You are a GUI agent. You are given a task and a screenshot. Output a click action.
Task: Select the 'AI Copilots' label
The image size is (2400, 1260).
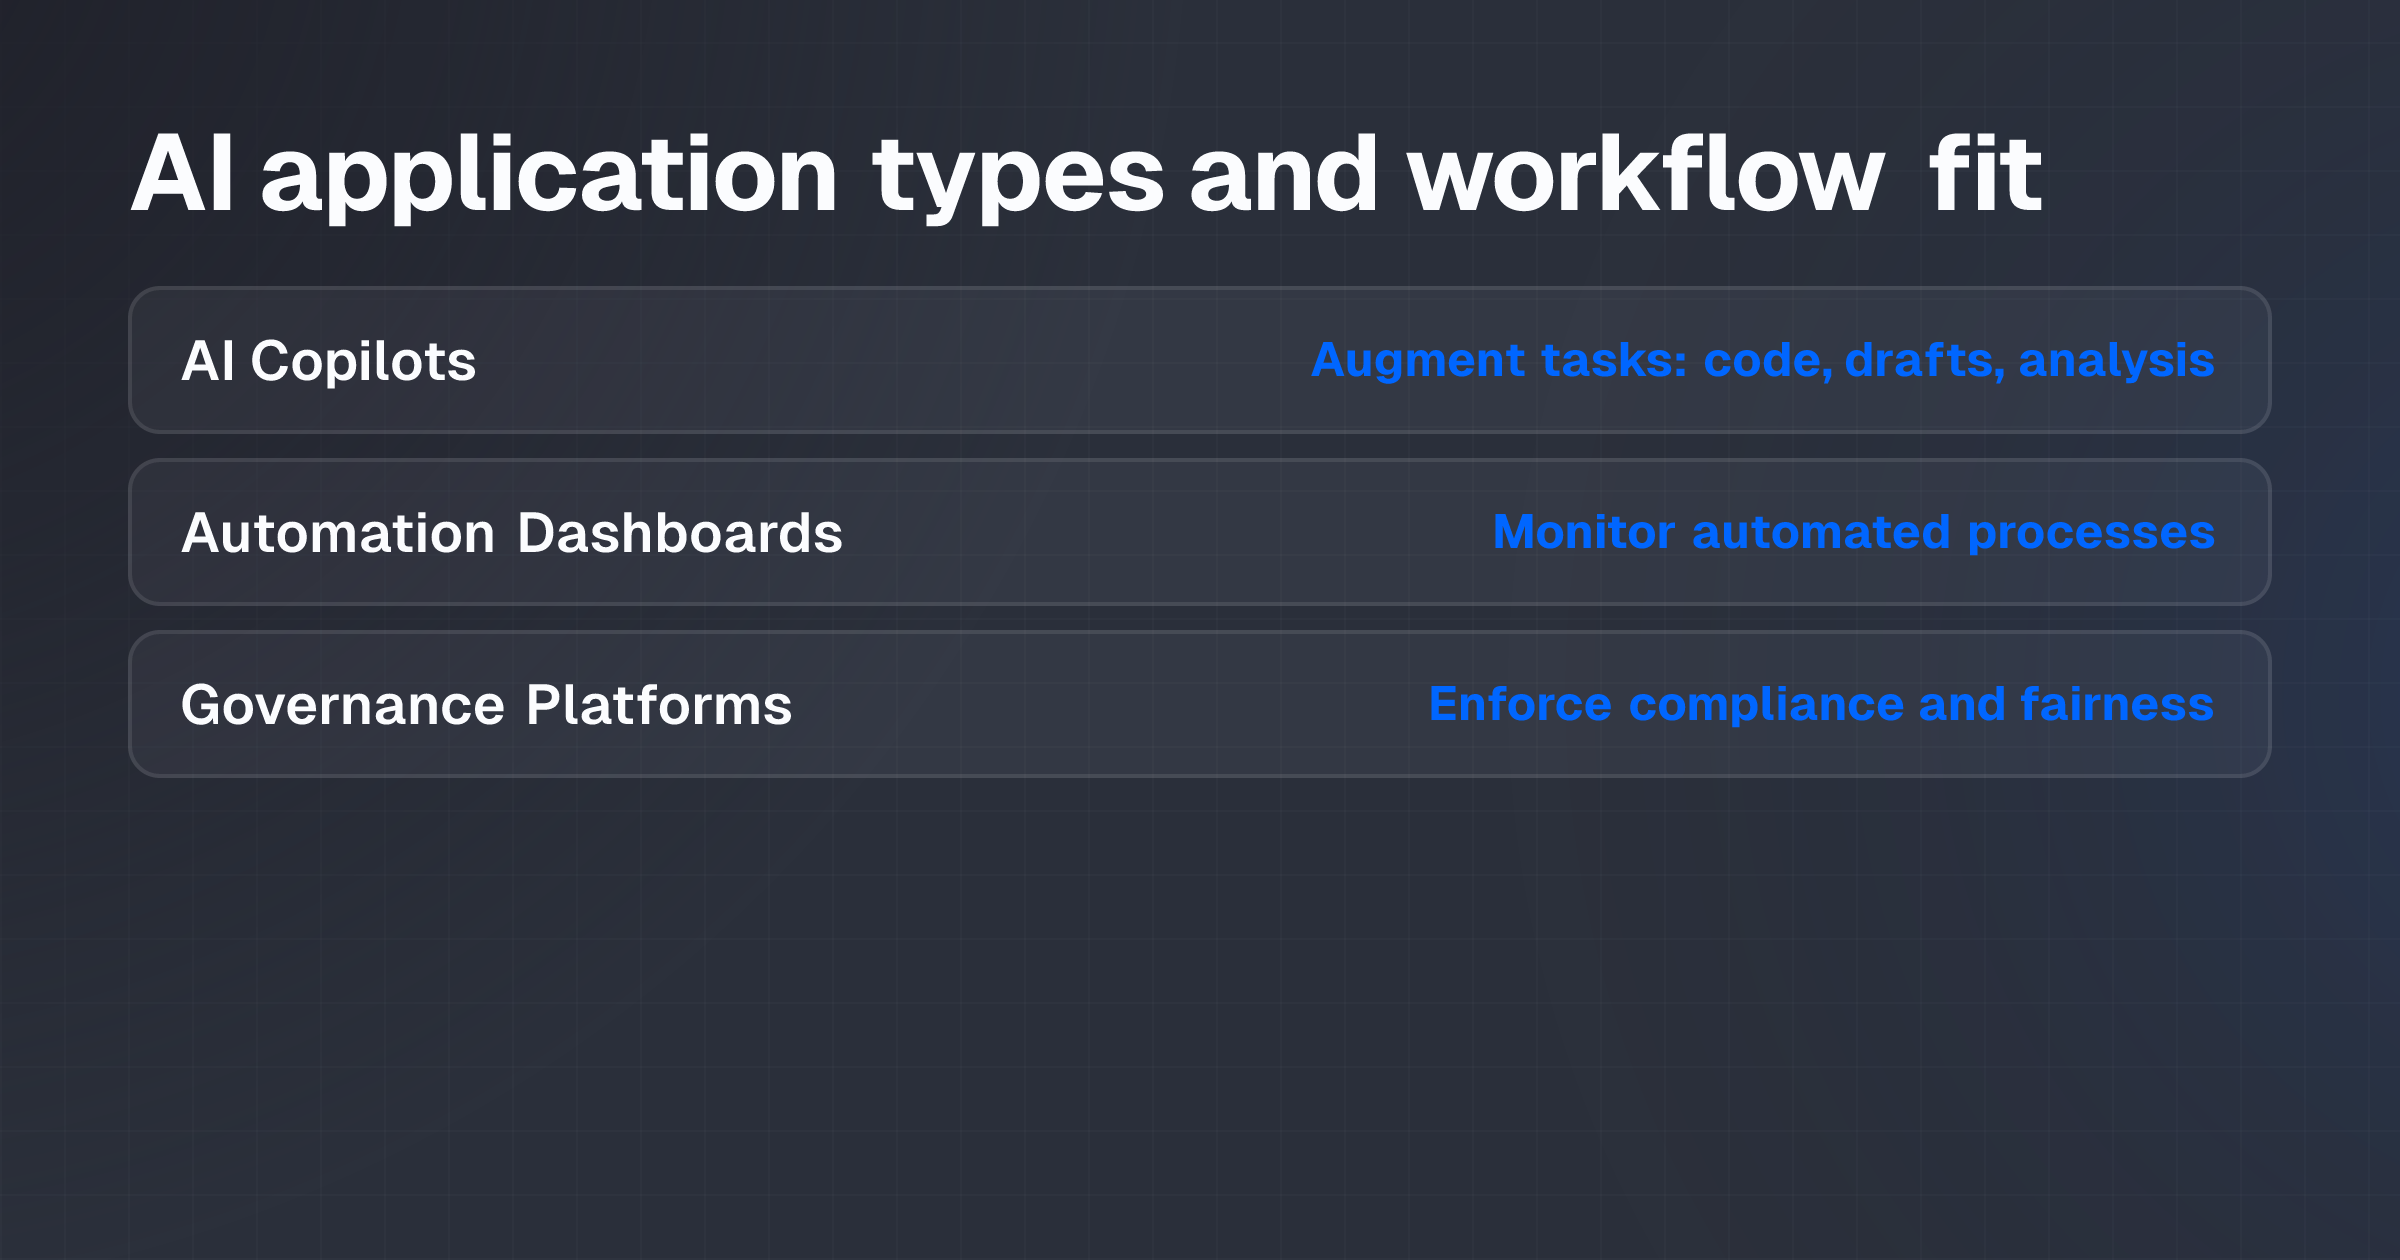coord(328,361)
